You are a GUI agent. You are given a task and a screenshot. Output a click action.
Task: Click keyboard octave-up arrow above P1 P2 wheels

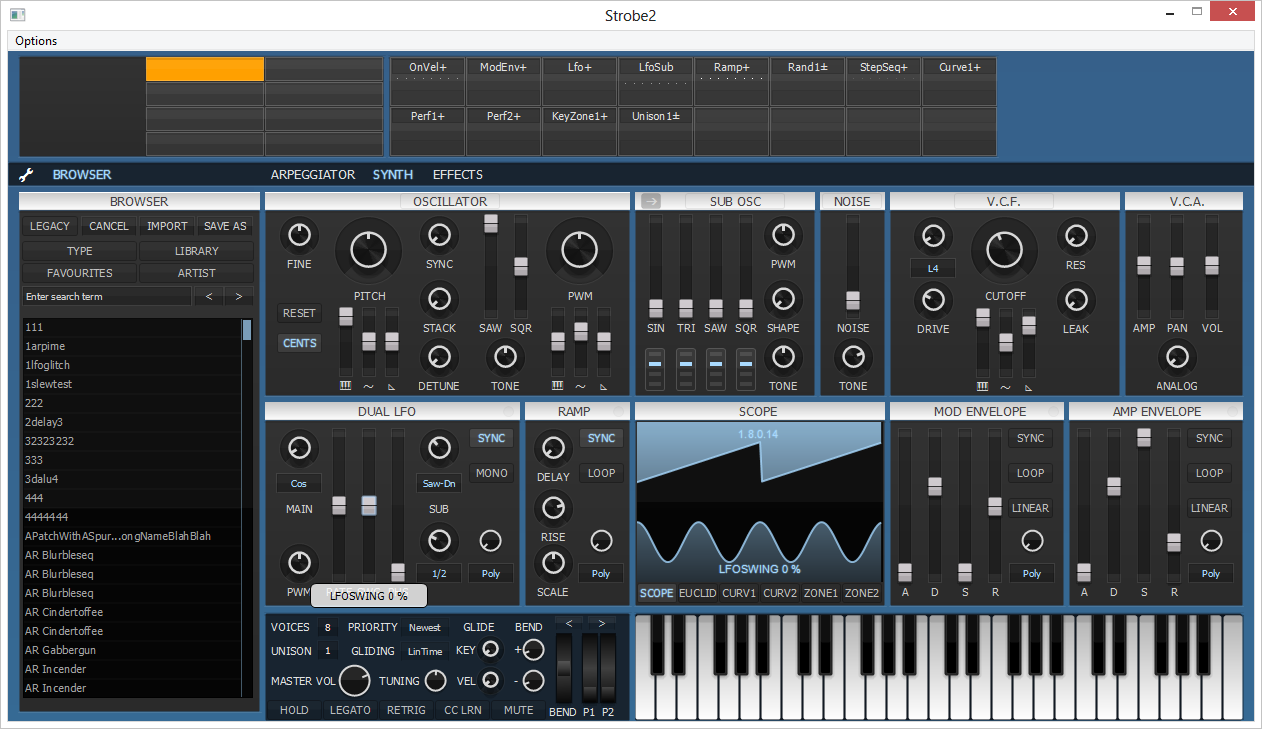click(601, 623)
